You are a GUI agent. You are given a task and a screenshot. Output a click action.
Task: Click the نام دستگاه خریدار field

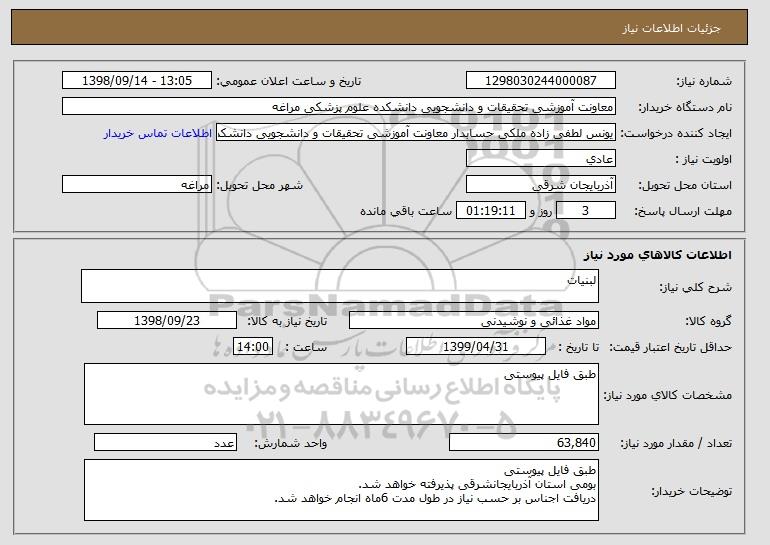(339, 107)
